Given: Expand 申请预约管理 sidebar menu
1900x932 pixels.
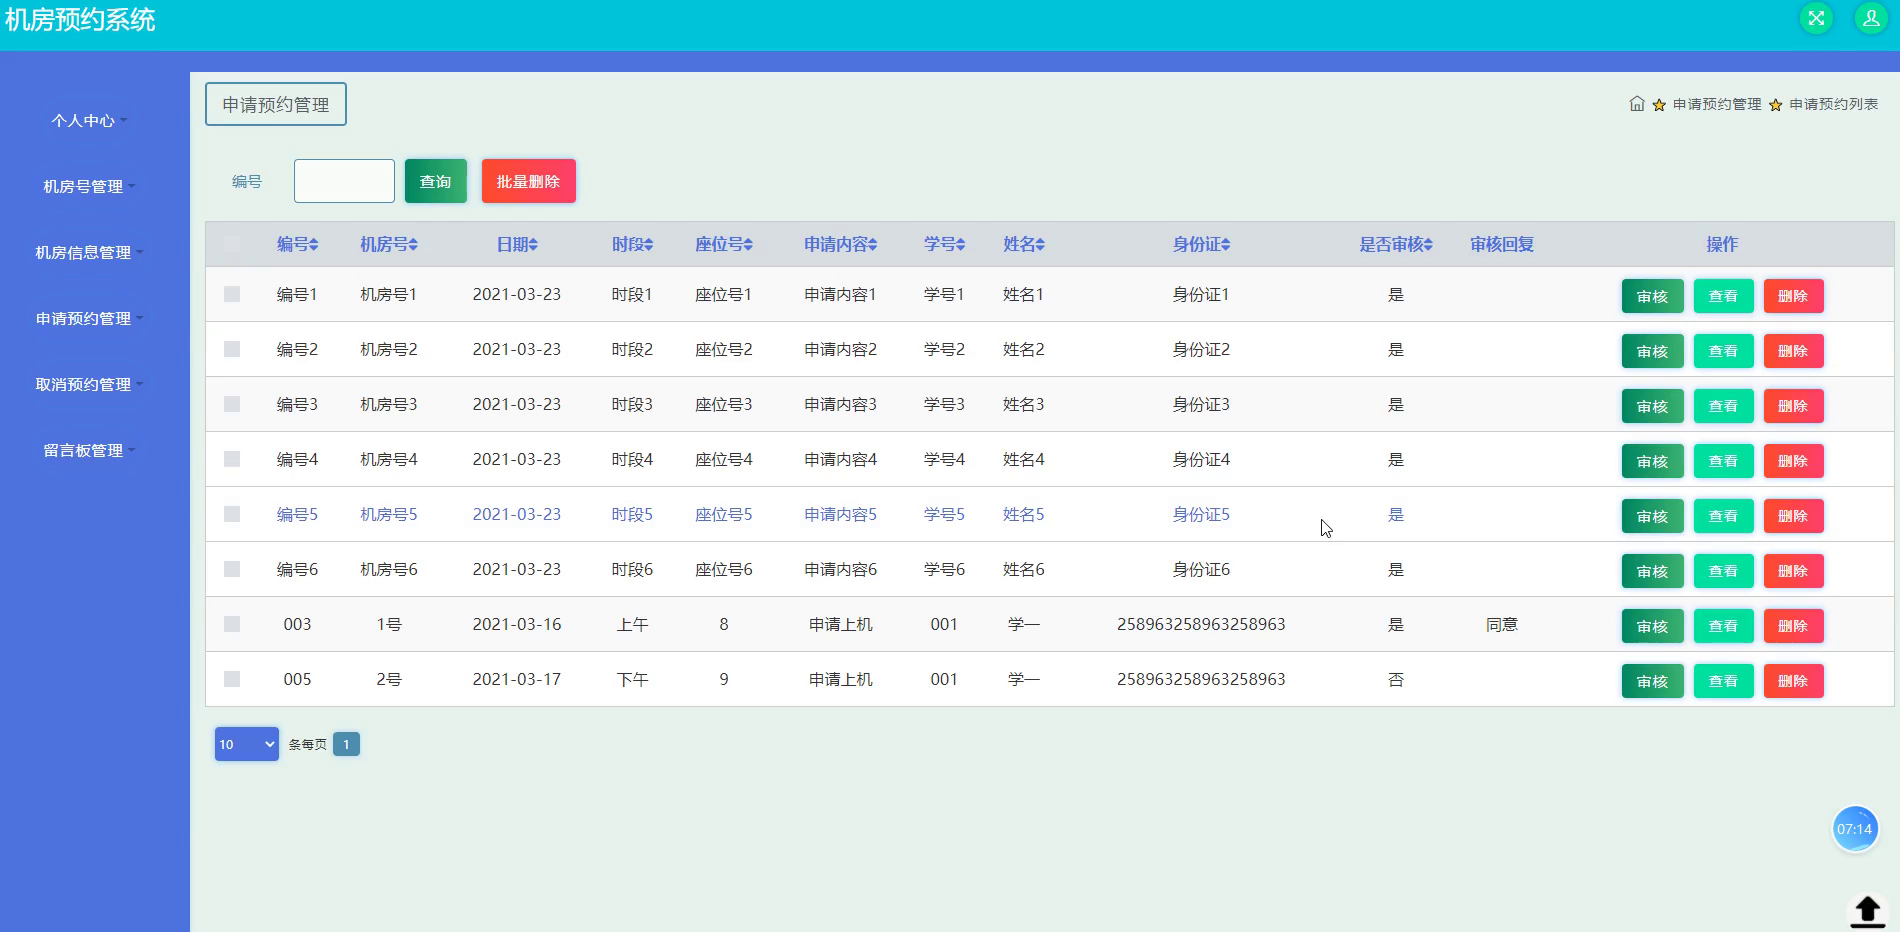Looking at the screenshot, I should coord(89,319).
